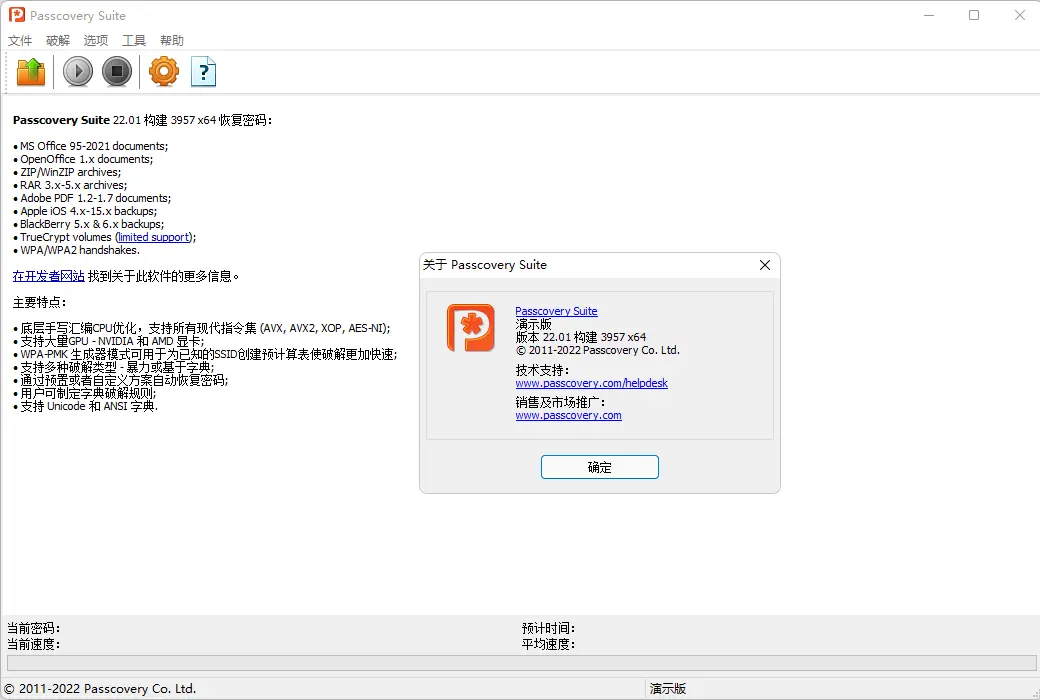Viewport: 1040px width, 700px height.
Task: Close the 关于 Passcovery Suite dialog
Action: pos(765,265)
